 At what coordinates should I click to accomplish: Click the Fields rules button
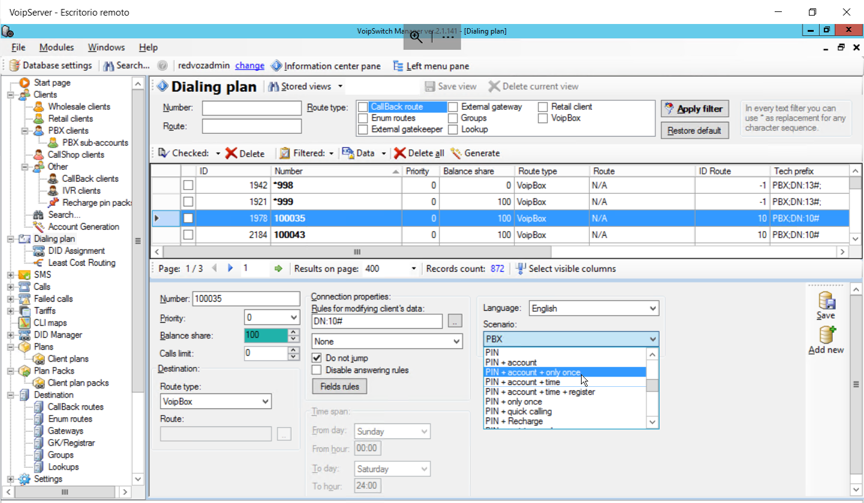(339, 387)
